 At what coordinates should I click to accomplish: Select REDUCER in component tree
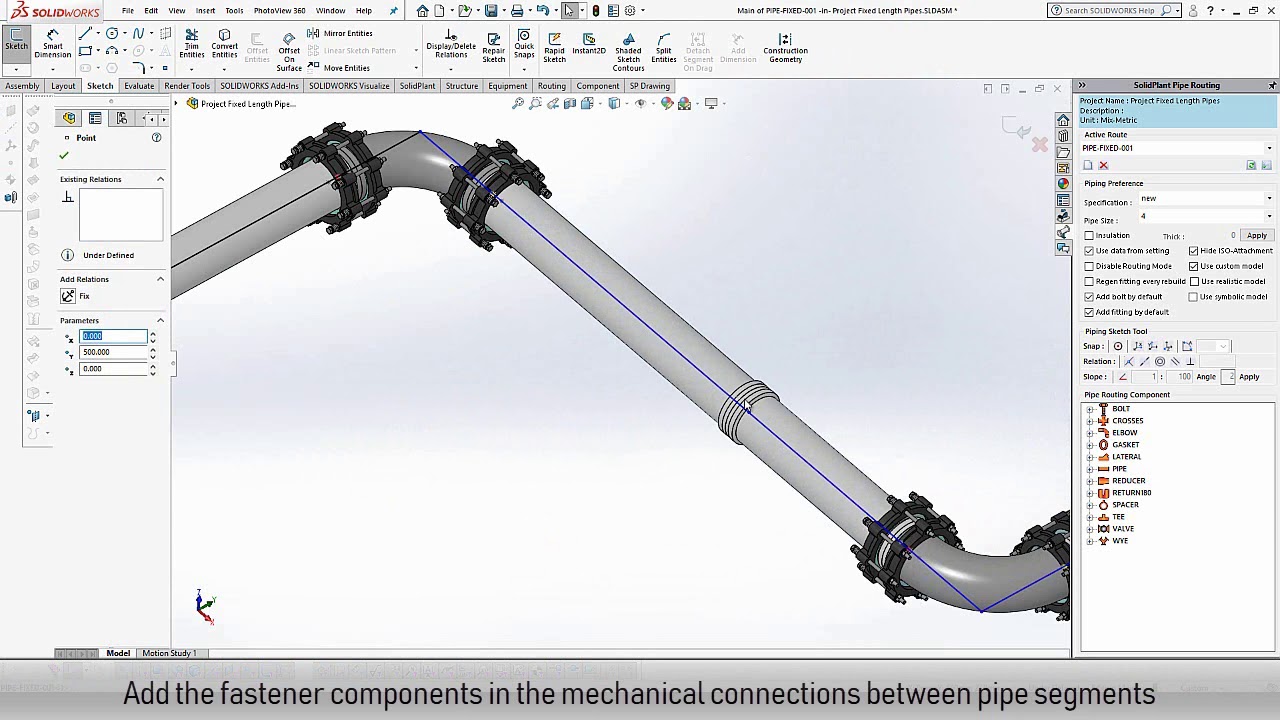pyautogui.click(x=1128, y=481)
